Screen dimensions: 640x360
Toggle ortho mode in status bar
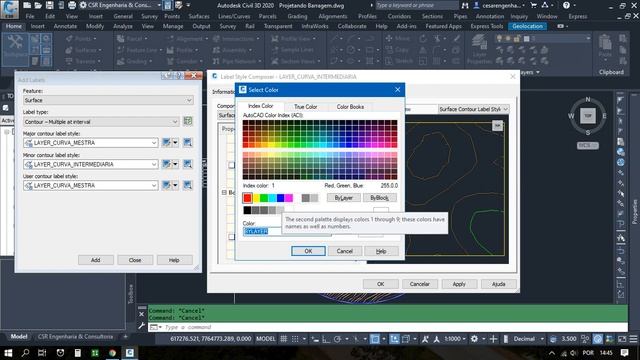tap(326, 339)
